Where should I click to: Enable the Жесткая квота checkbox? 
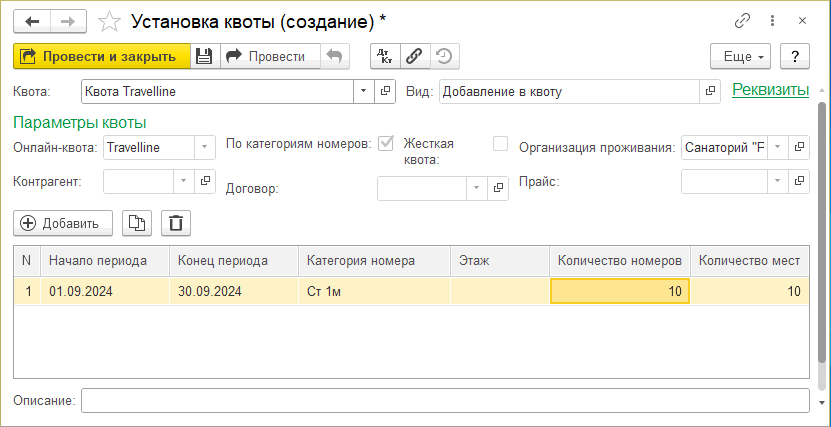pyautogui.click(x=501, y=143)
